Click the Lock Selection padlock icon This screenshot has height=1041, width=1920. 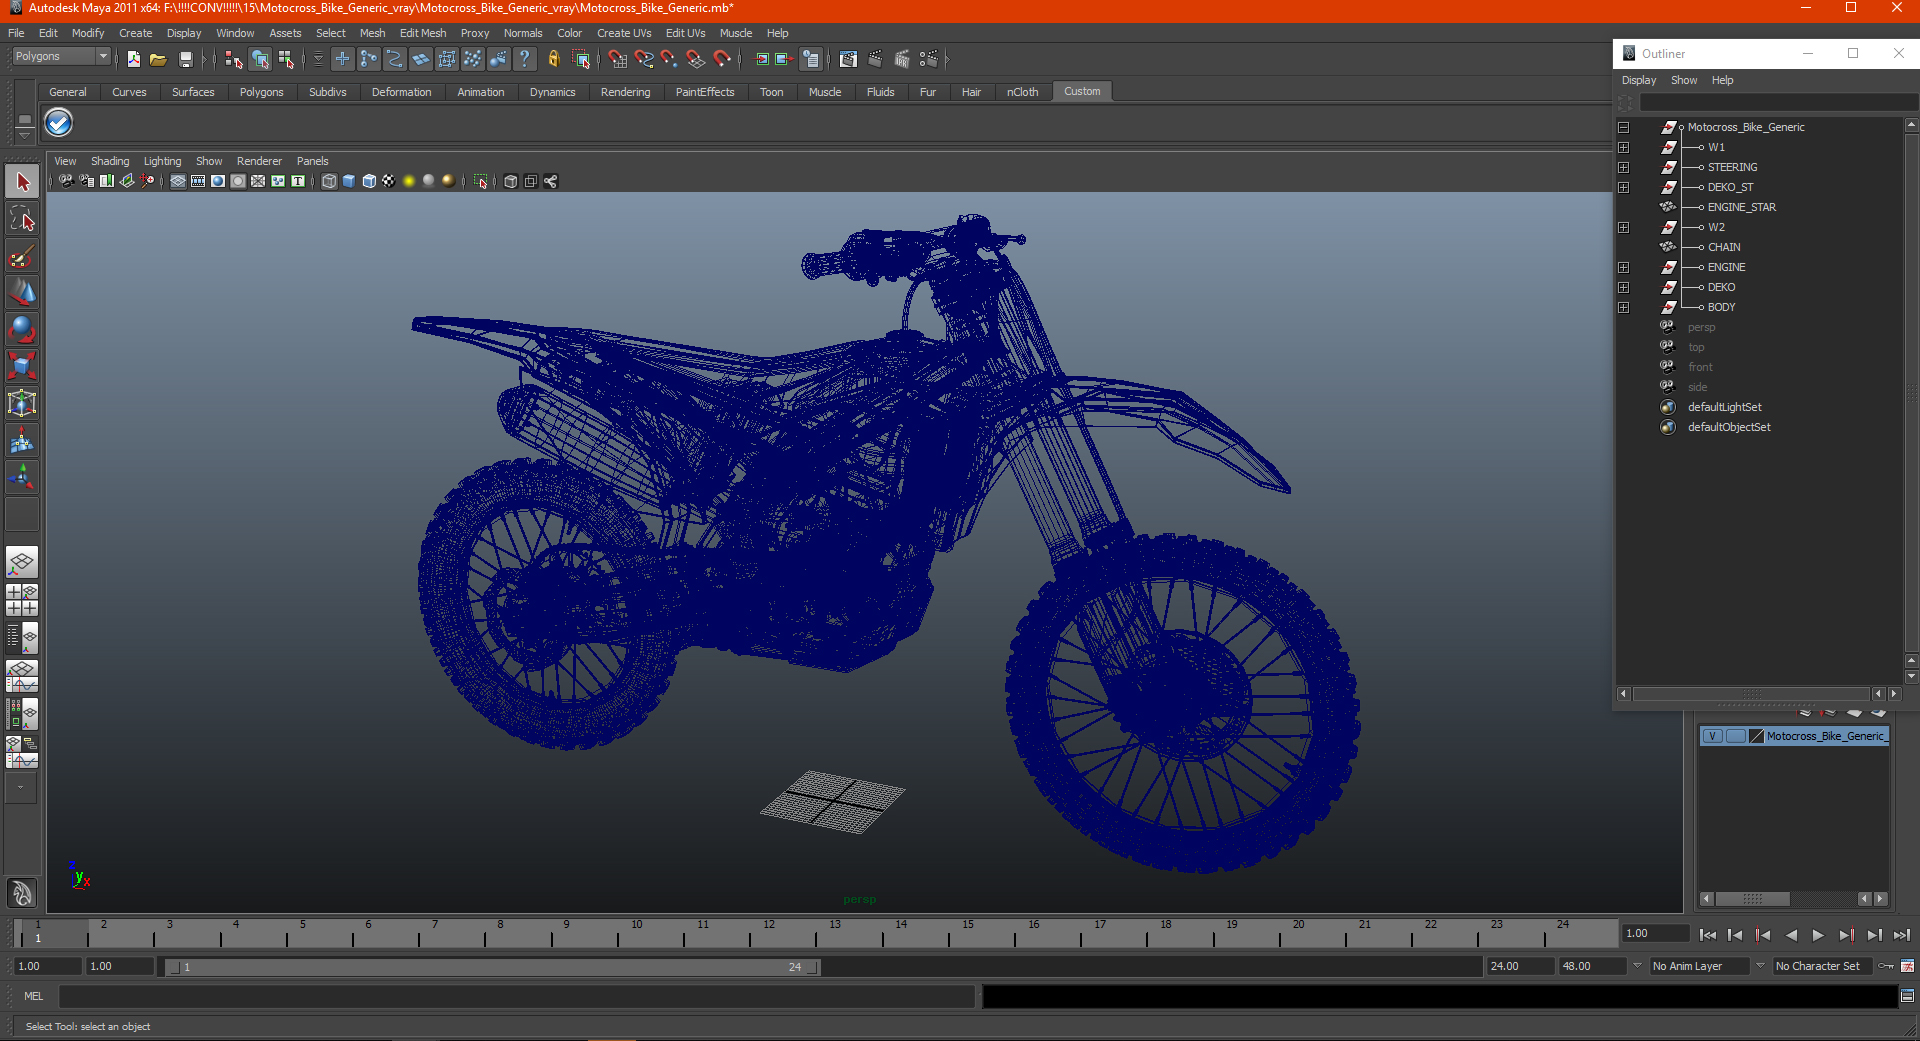[554, 60]
